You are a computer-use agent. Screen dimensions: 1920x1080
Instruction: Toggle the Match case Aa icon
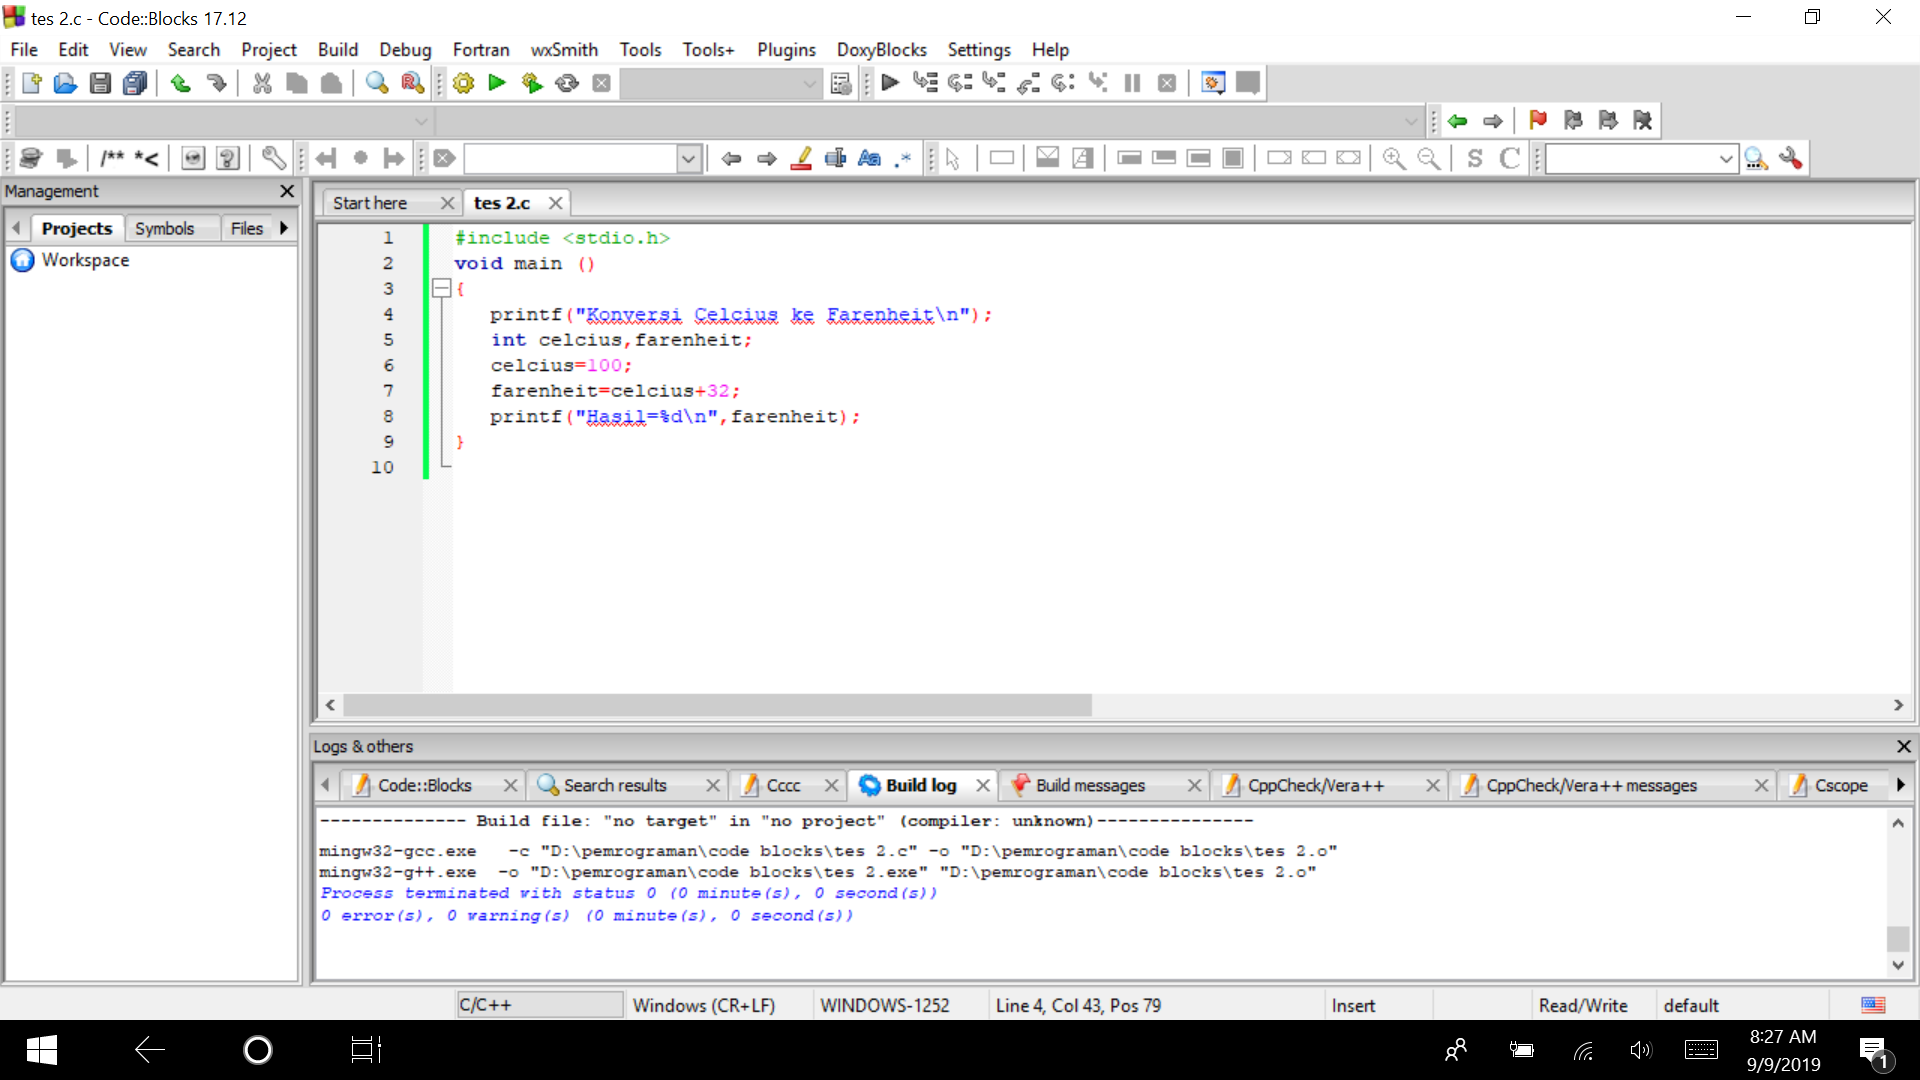coord(870,158)
